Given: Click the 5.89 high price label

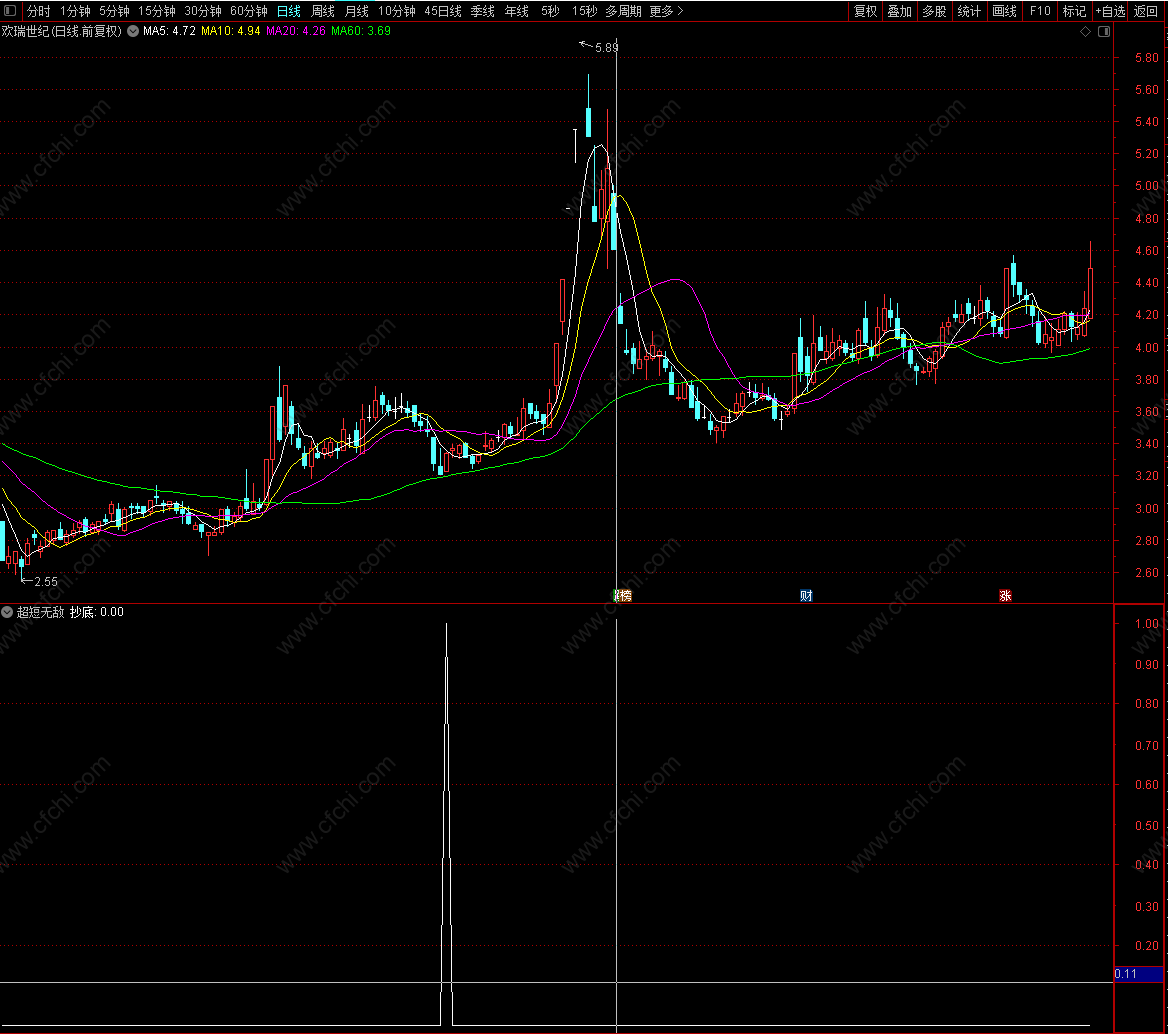Looking at the screenshot, I should click(x=606, y=48).
